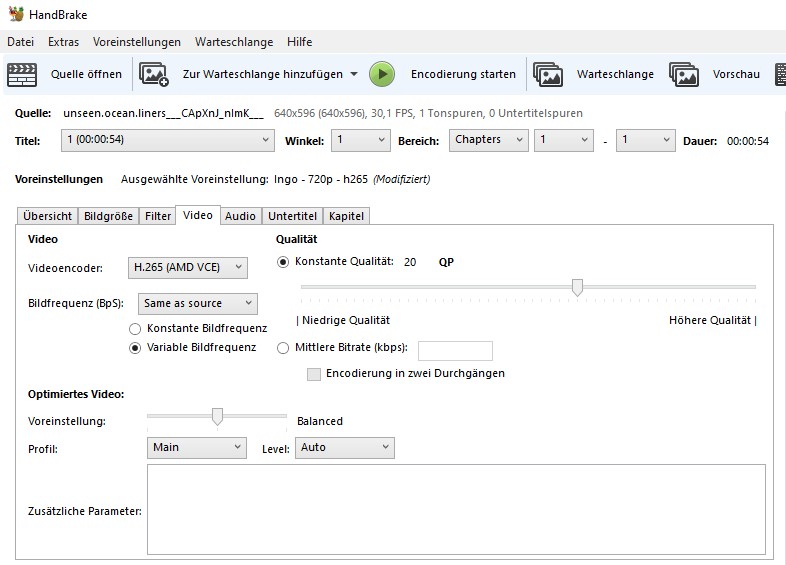Image resolution: width=786 pixels, height=565 pixels.
Task: Expand the Bereich Chapters dropdown
Action: [489, 140]
